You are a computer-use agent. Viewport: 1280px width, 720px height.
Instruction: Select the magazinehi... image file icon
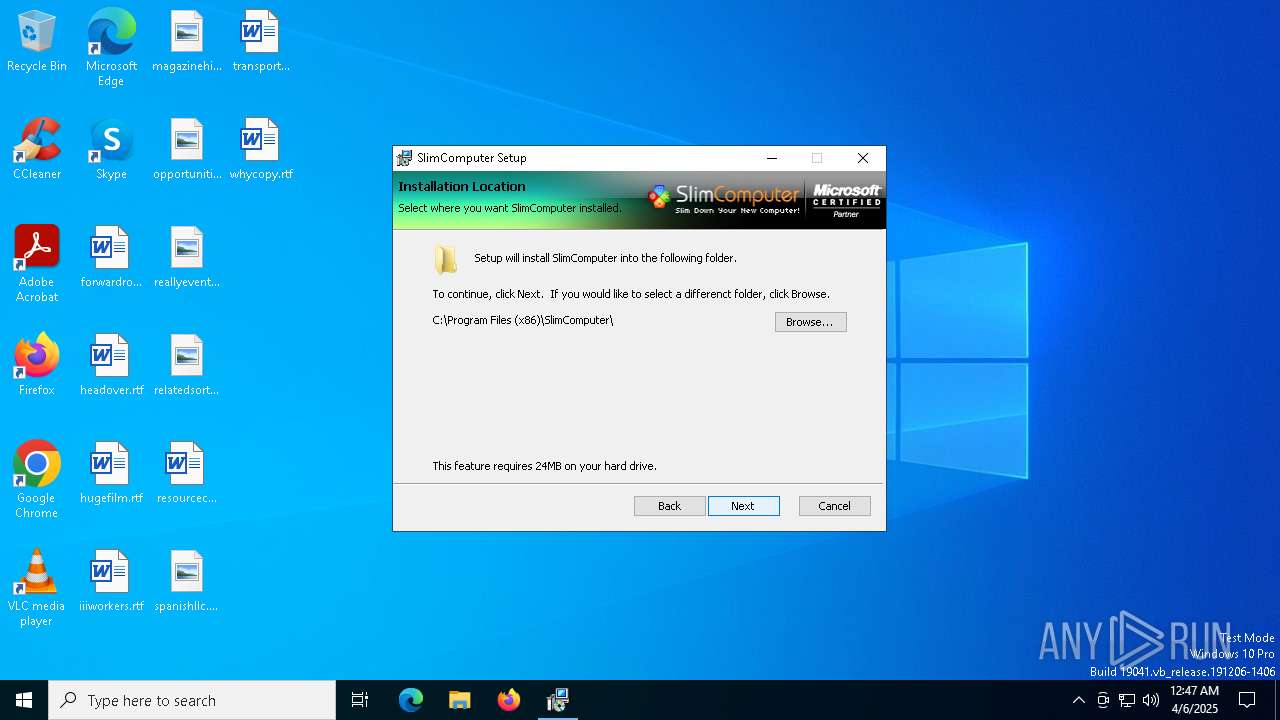coord(187,42)
